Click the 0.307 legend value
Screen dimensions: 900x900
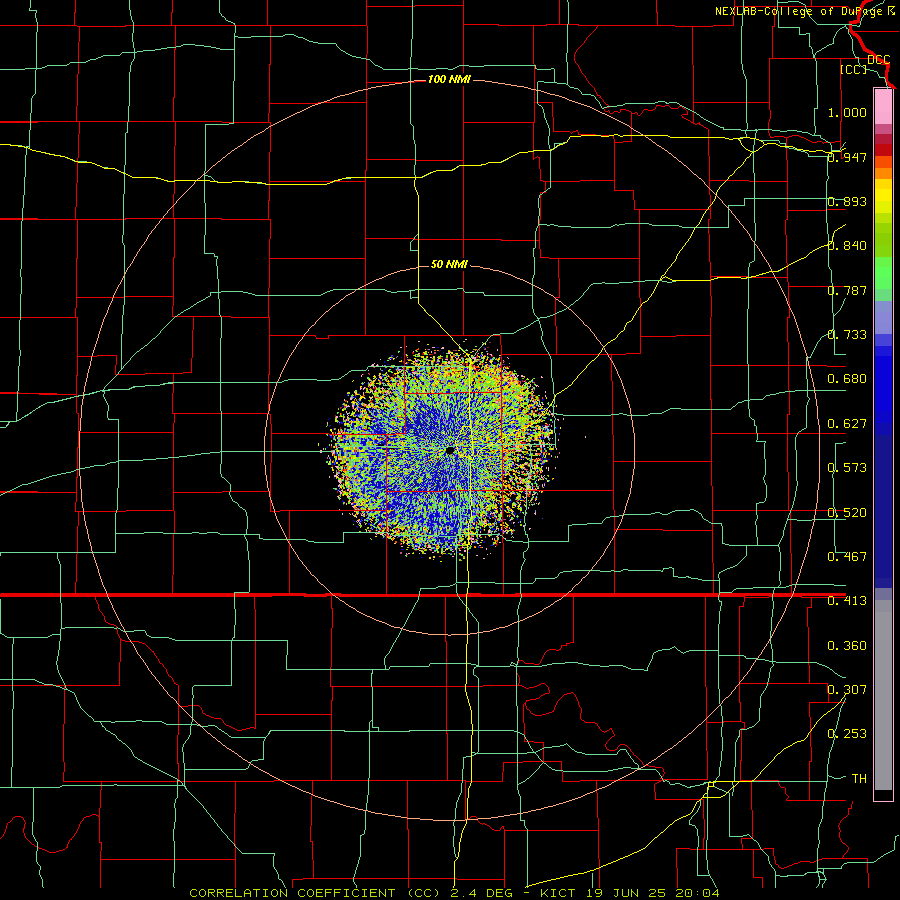pyautogui.click(x=847, y=690)
